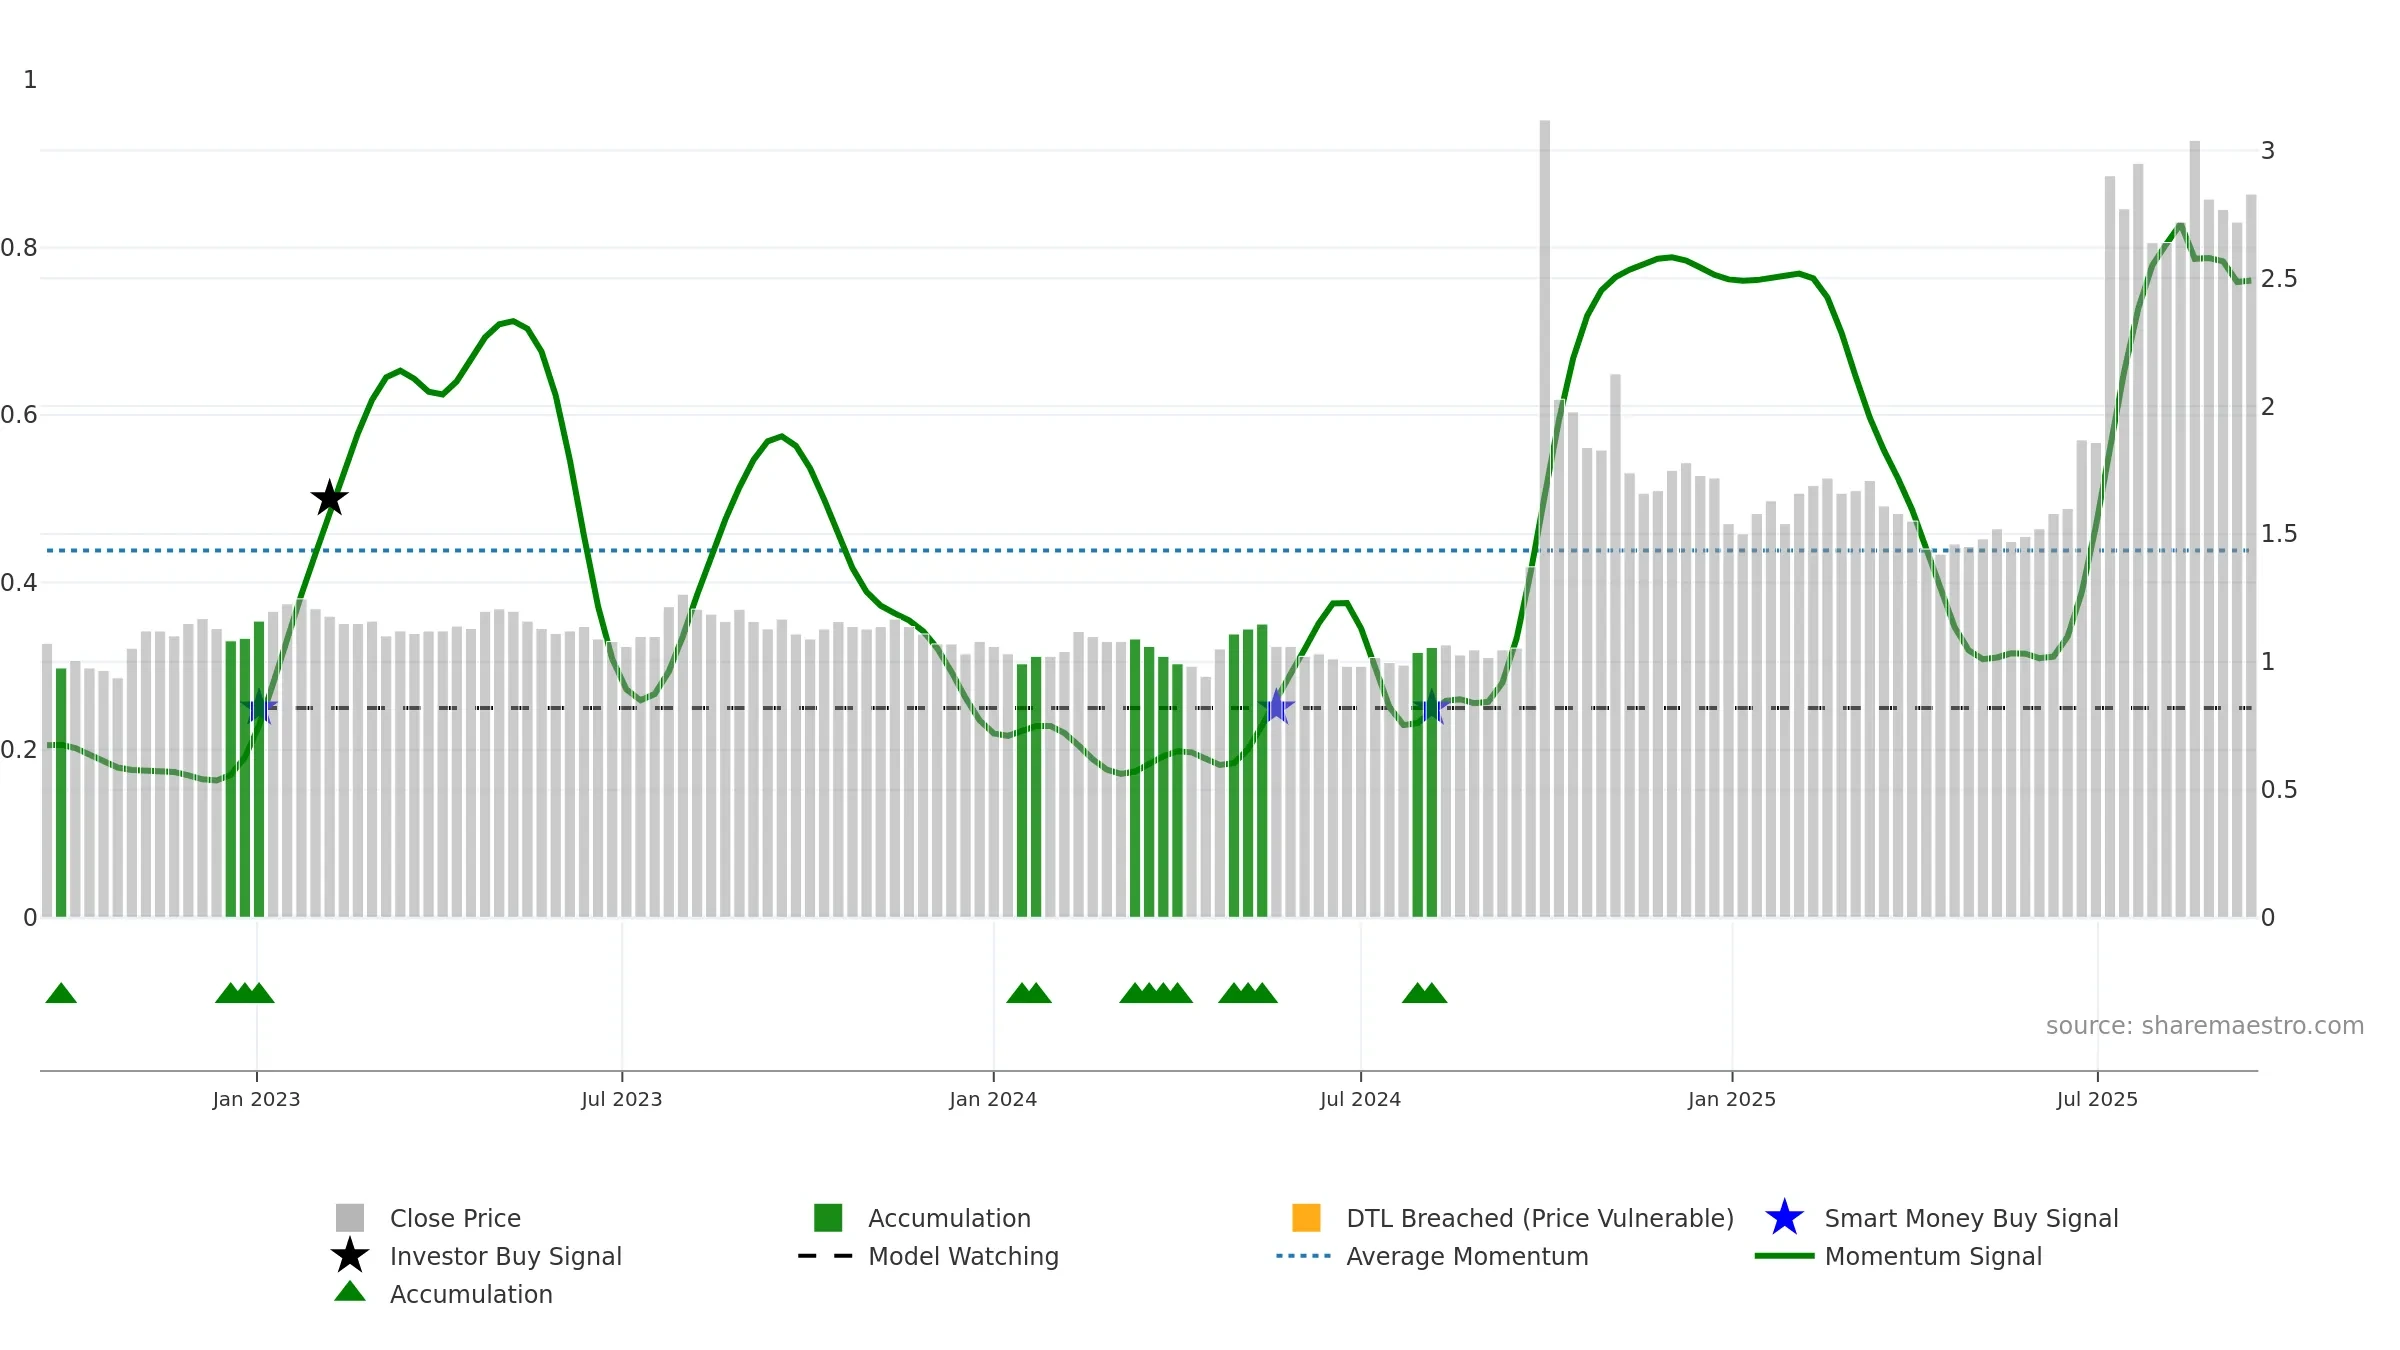2400x1350 pixels.
Task: Toggle Close Price legend swatch
Action: pyautogui.click(x=350, y=1218)
